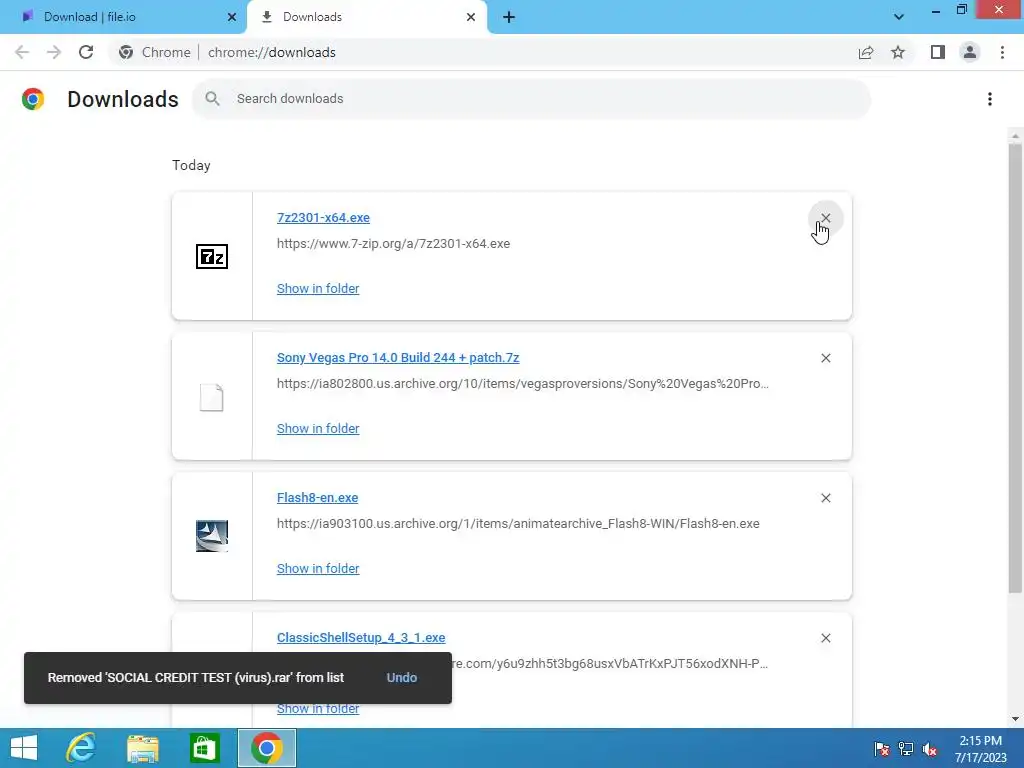Open Action Center flag icon
The height and width of the screenshot is (768, 1024).
pyautogui.click(x=881, y=748)
